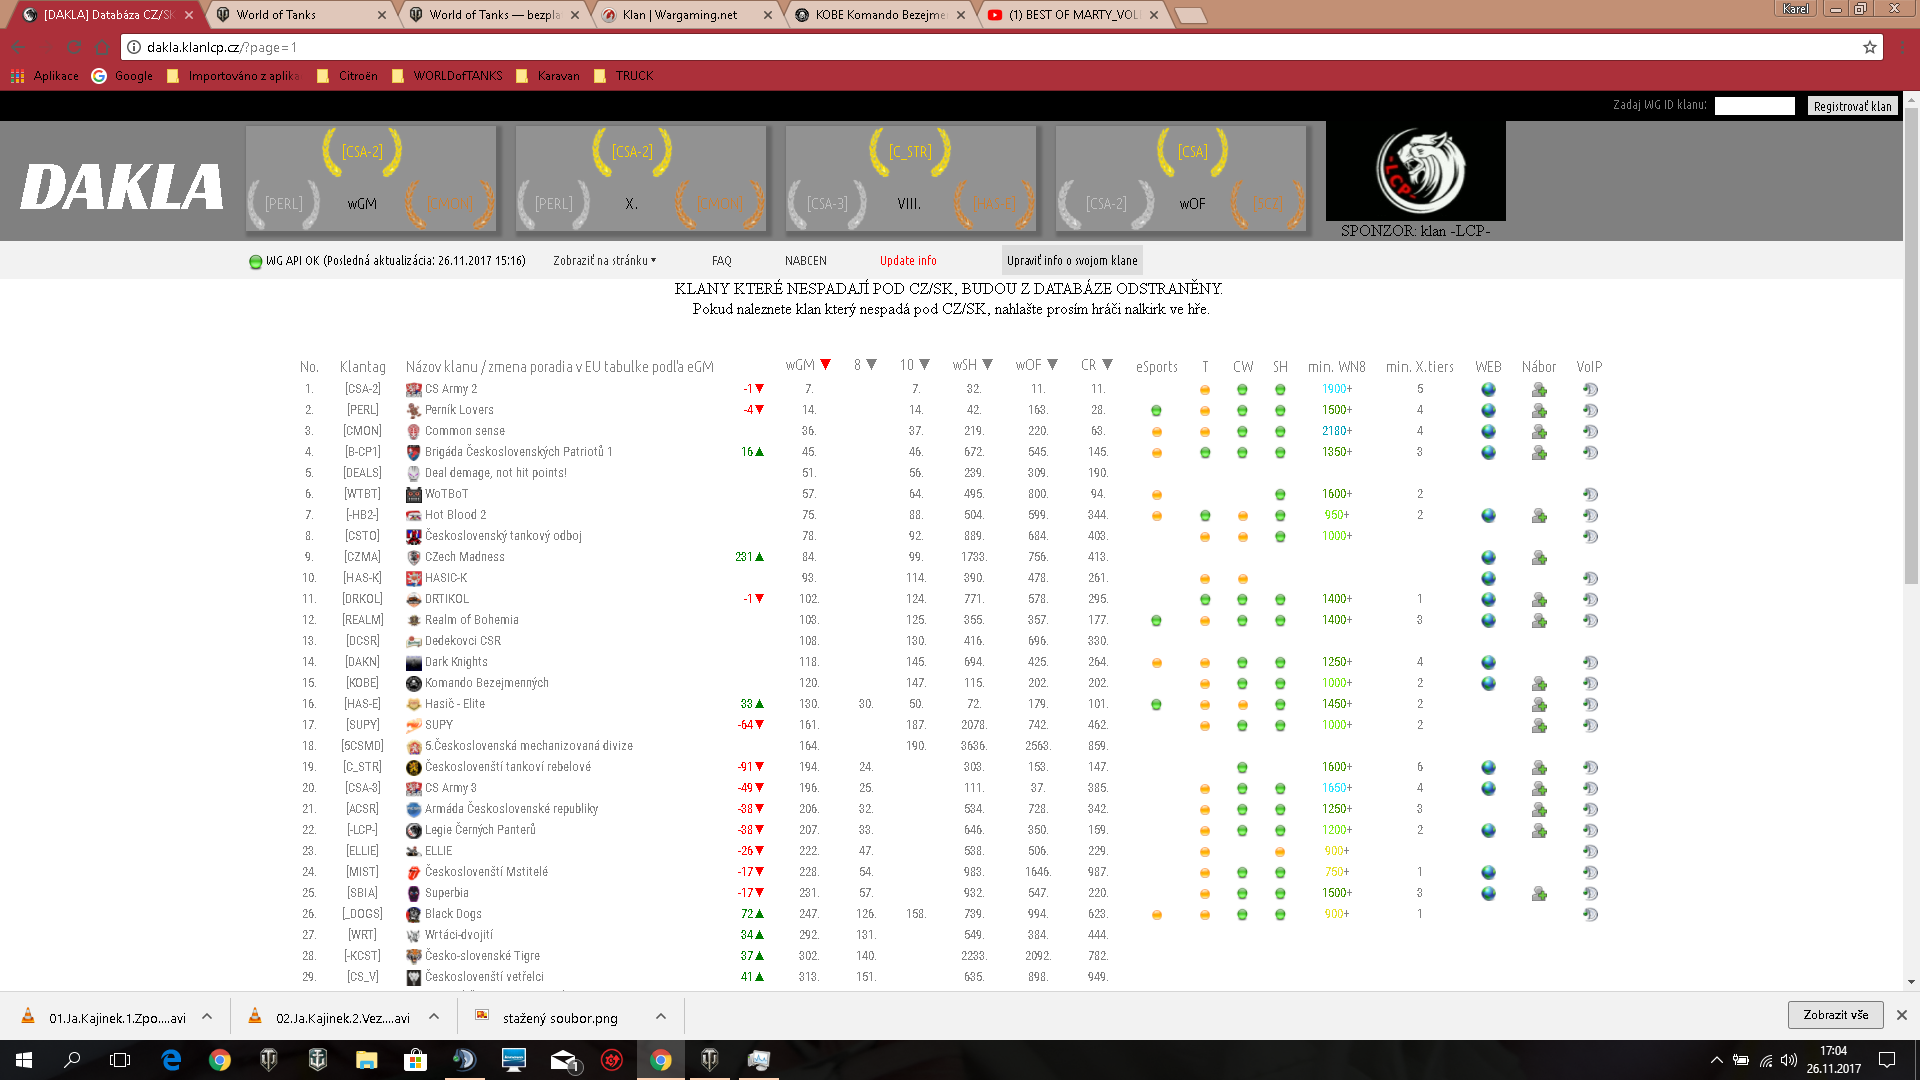
Task: Sort by the CR column arrow
Action: coord(1107,366)
